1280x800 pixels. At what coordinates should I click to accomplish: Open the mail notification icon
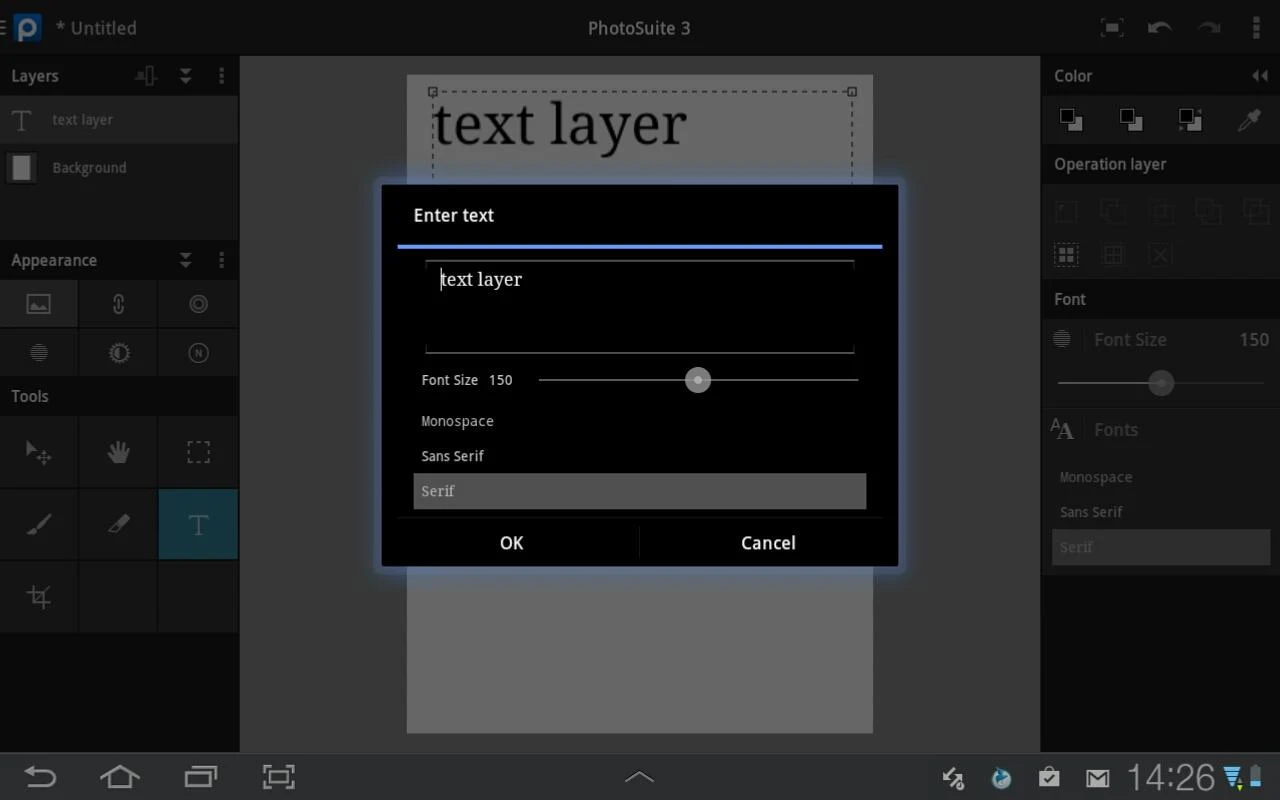(1097, 778)
